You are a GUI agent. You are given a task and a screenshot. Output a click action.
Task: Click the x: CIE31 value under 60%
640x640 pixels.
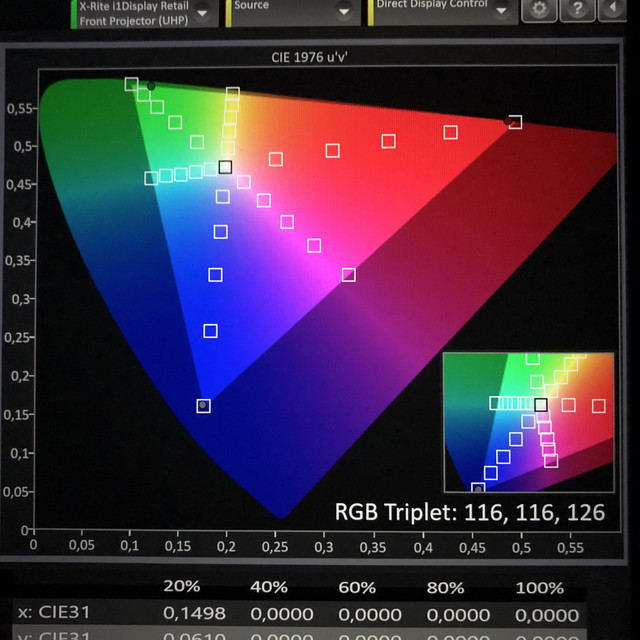tap(370, 615)
